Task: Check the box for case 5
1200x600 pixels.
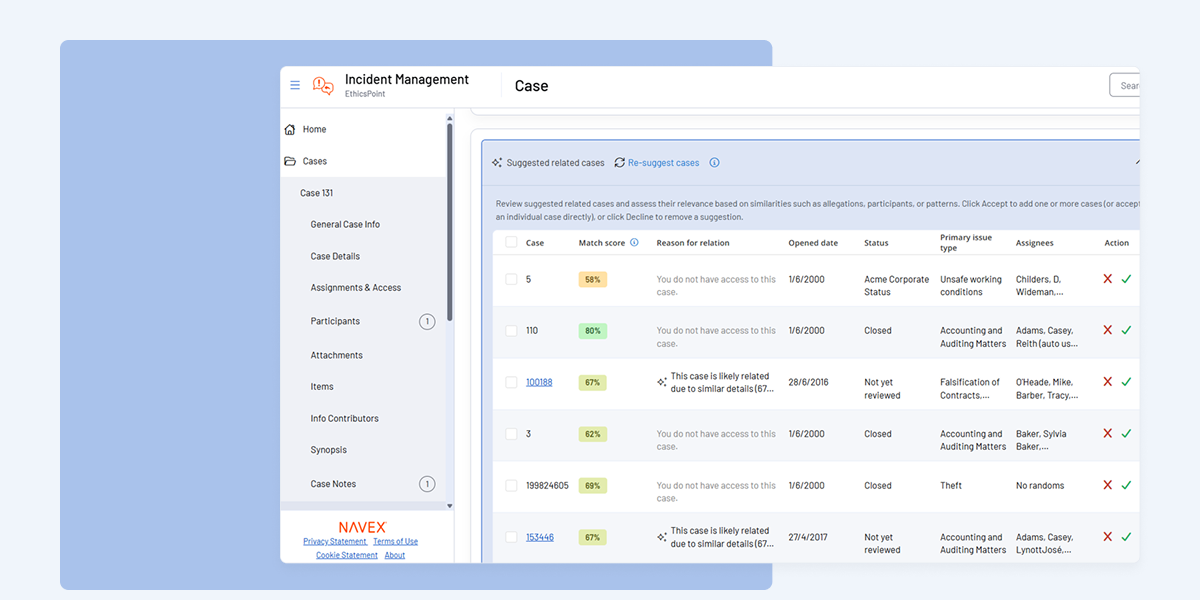Action: point(511,279)
